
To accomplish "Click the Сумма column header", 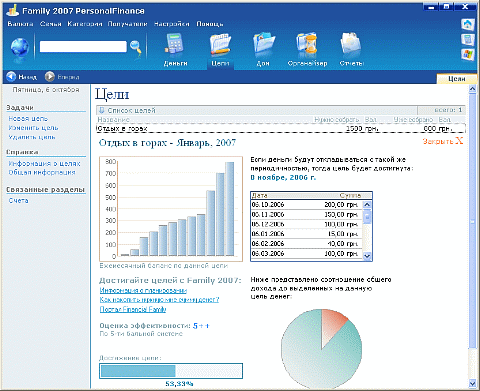I will coord(350,196).
